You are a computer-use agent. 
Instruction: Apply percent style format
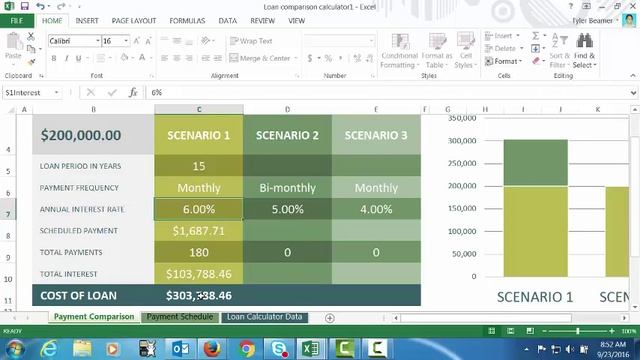coord(328,58)
